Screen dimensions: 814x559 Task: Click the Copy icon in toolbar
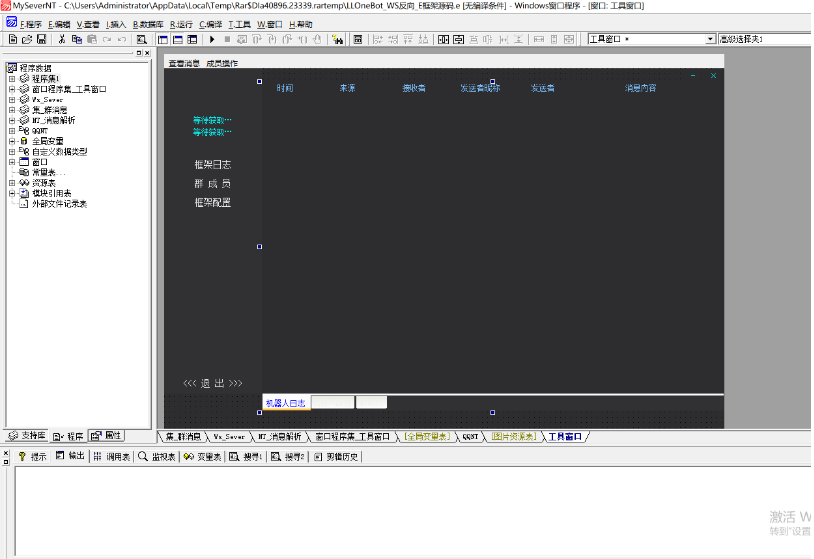(x=77, y=39)
